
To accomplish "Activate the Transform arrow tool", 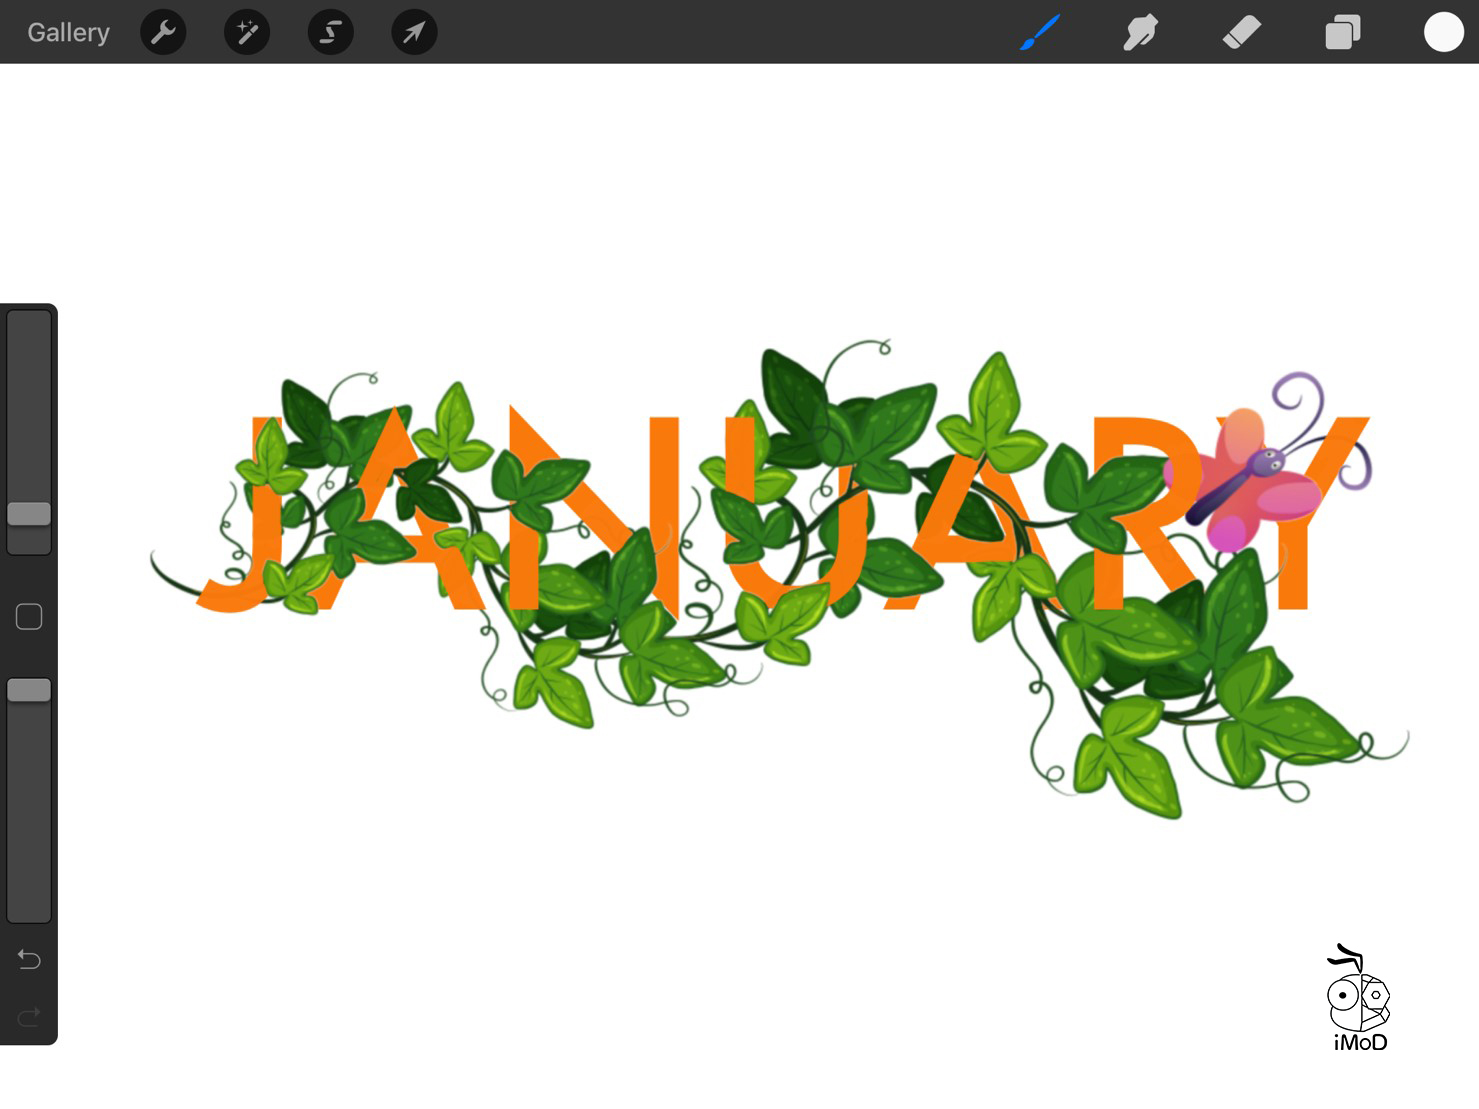I will click(414, 32).
